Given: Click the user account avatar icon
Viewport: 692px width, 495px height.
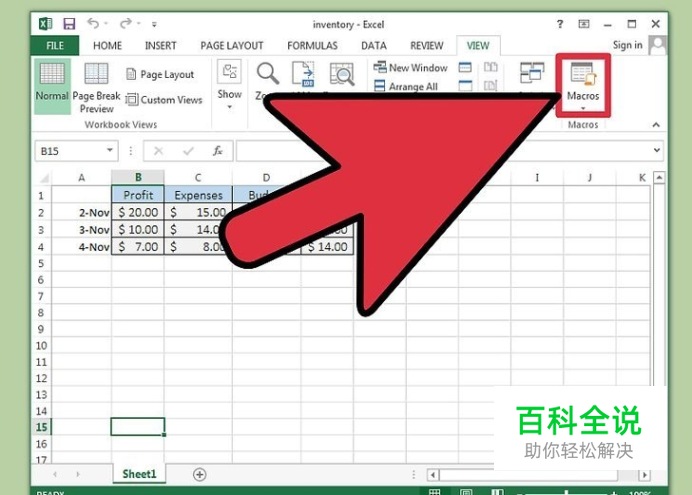Looking at the screenshot, I should coord(658,45).
